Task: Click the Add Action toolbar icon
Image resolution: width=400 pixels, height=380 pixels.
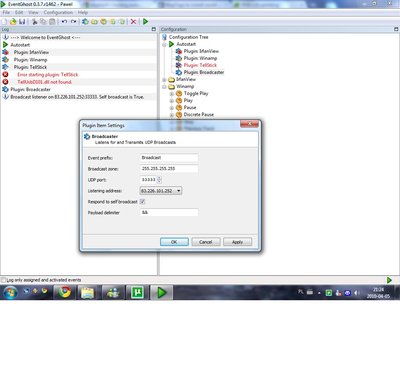Action: click(122, 22)
